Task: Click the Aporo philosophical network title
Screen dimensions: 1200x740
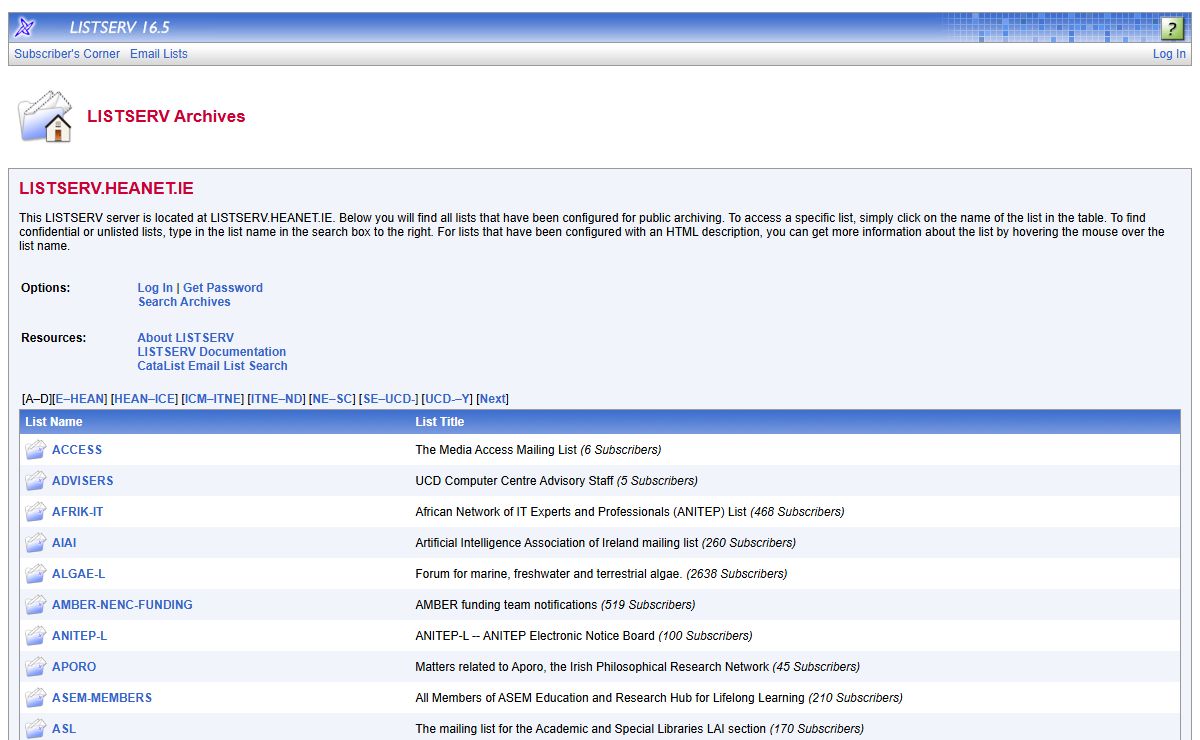Action: 592,667
